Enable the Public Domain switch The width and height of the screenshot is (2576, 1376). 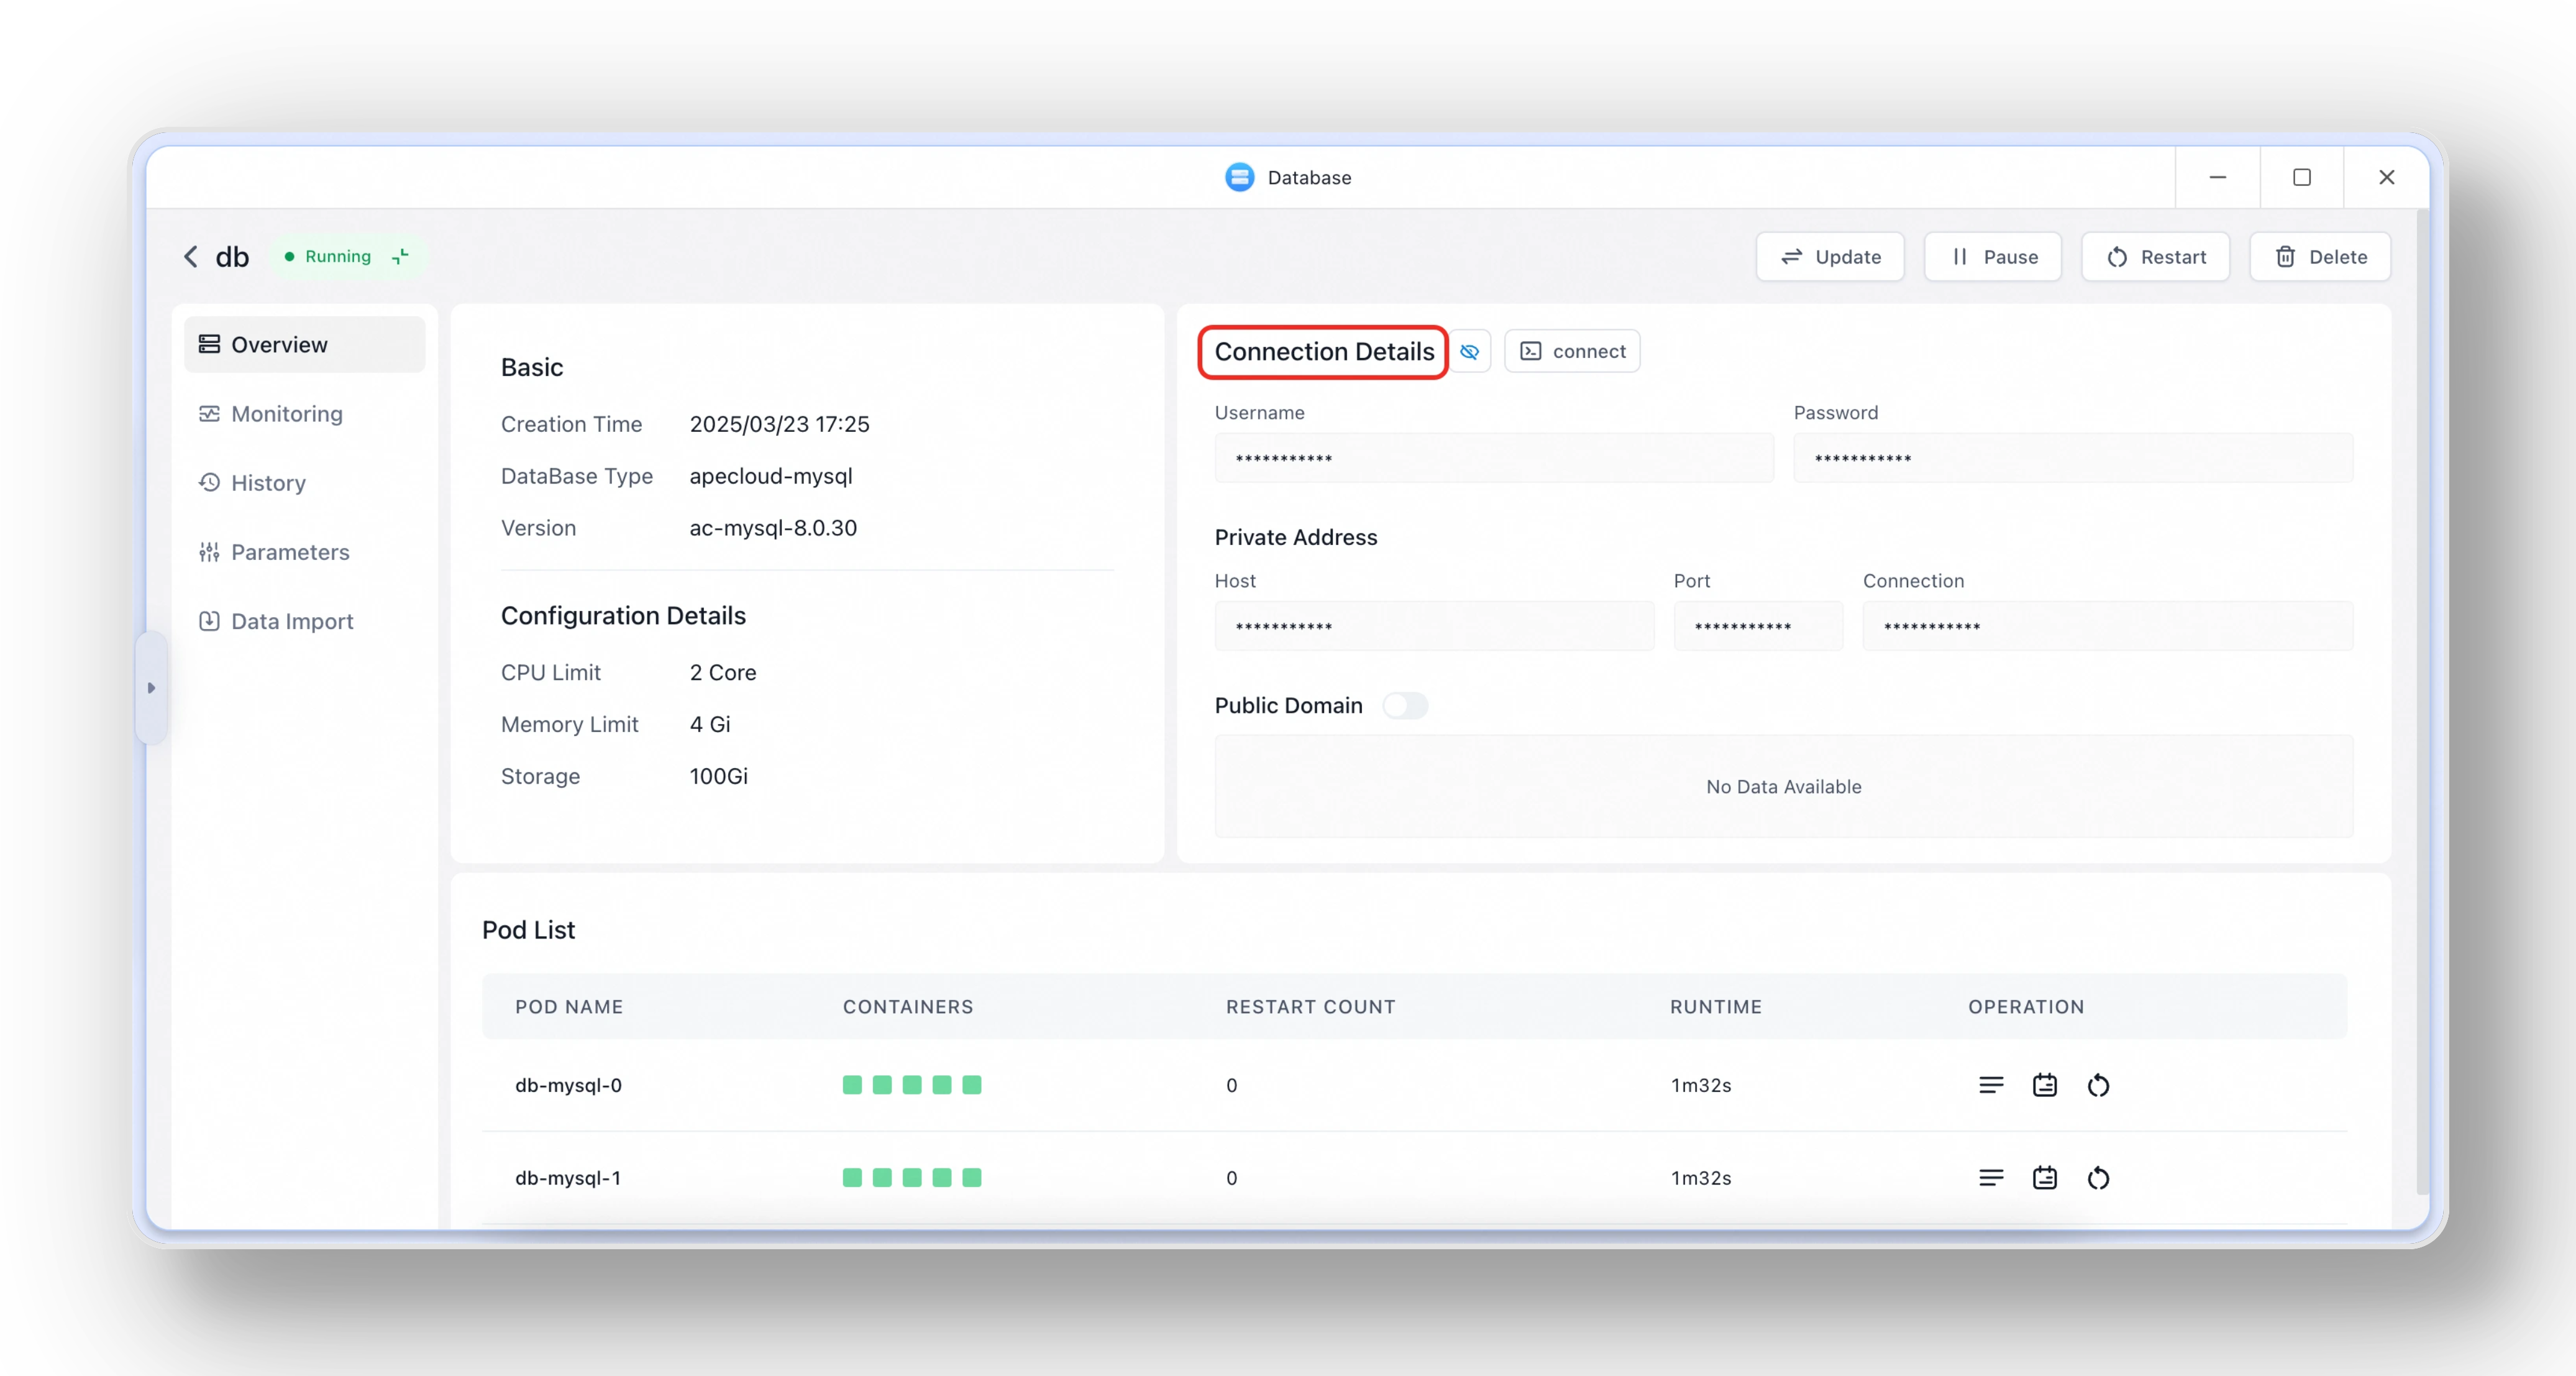1404,706
